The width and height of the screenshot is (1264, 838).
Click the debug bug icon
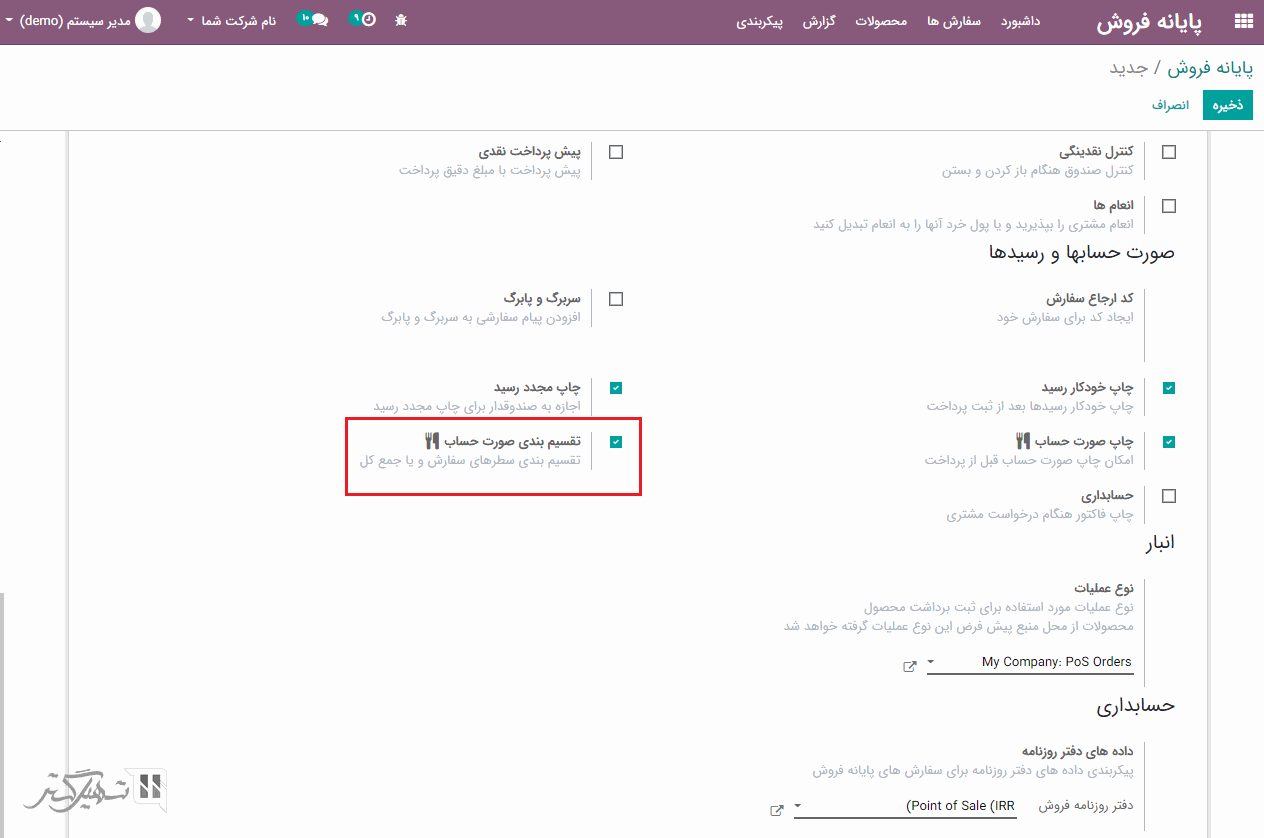(401, 20)
